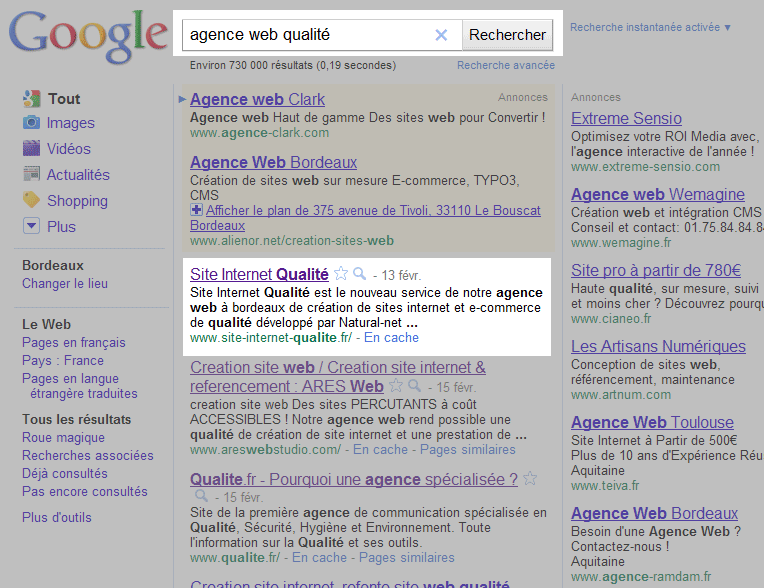Open Agence web Wemagine ad
The image size is (764, 588).
tap(658, 194)
